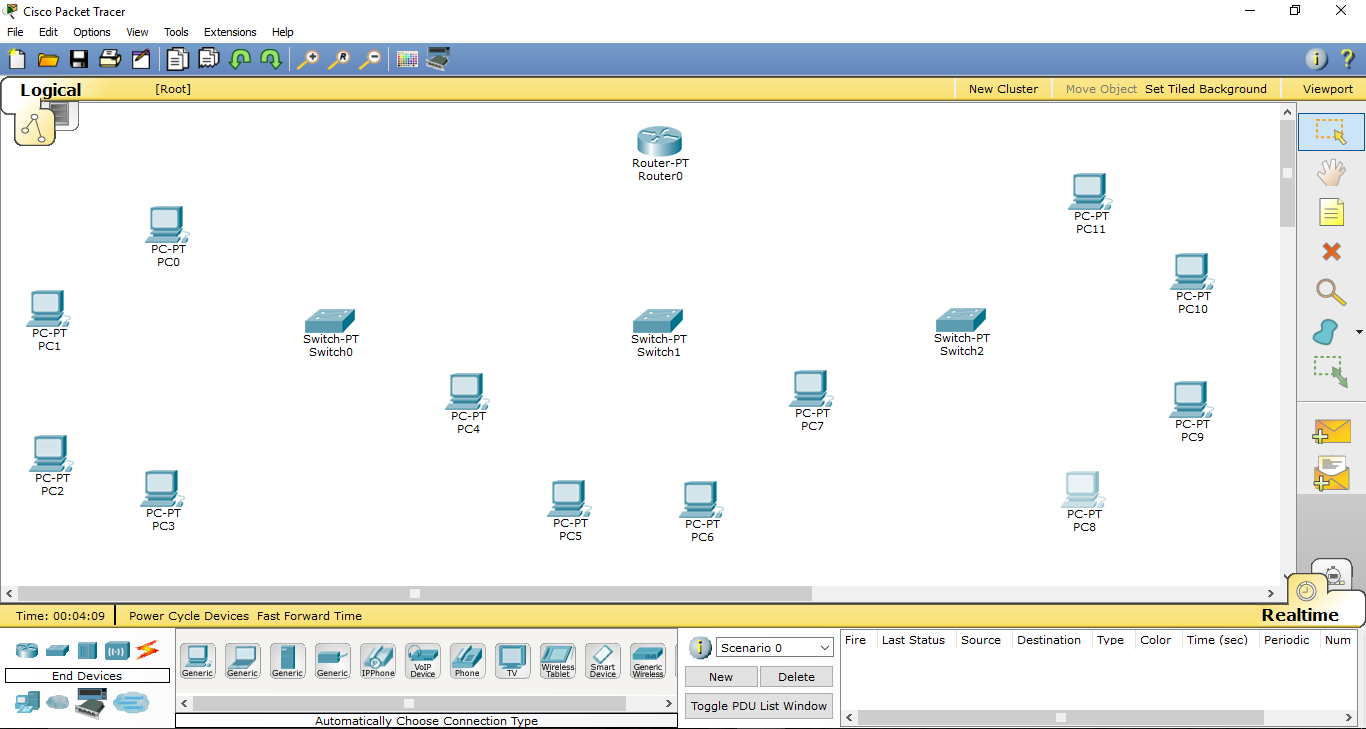Open a file with the folder icon

48,59
